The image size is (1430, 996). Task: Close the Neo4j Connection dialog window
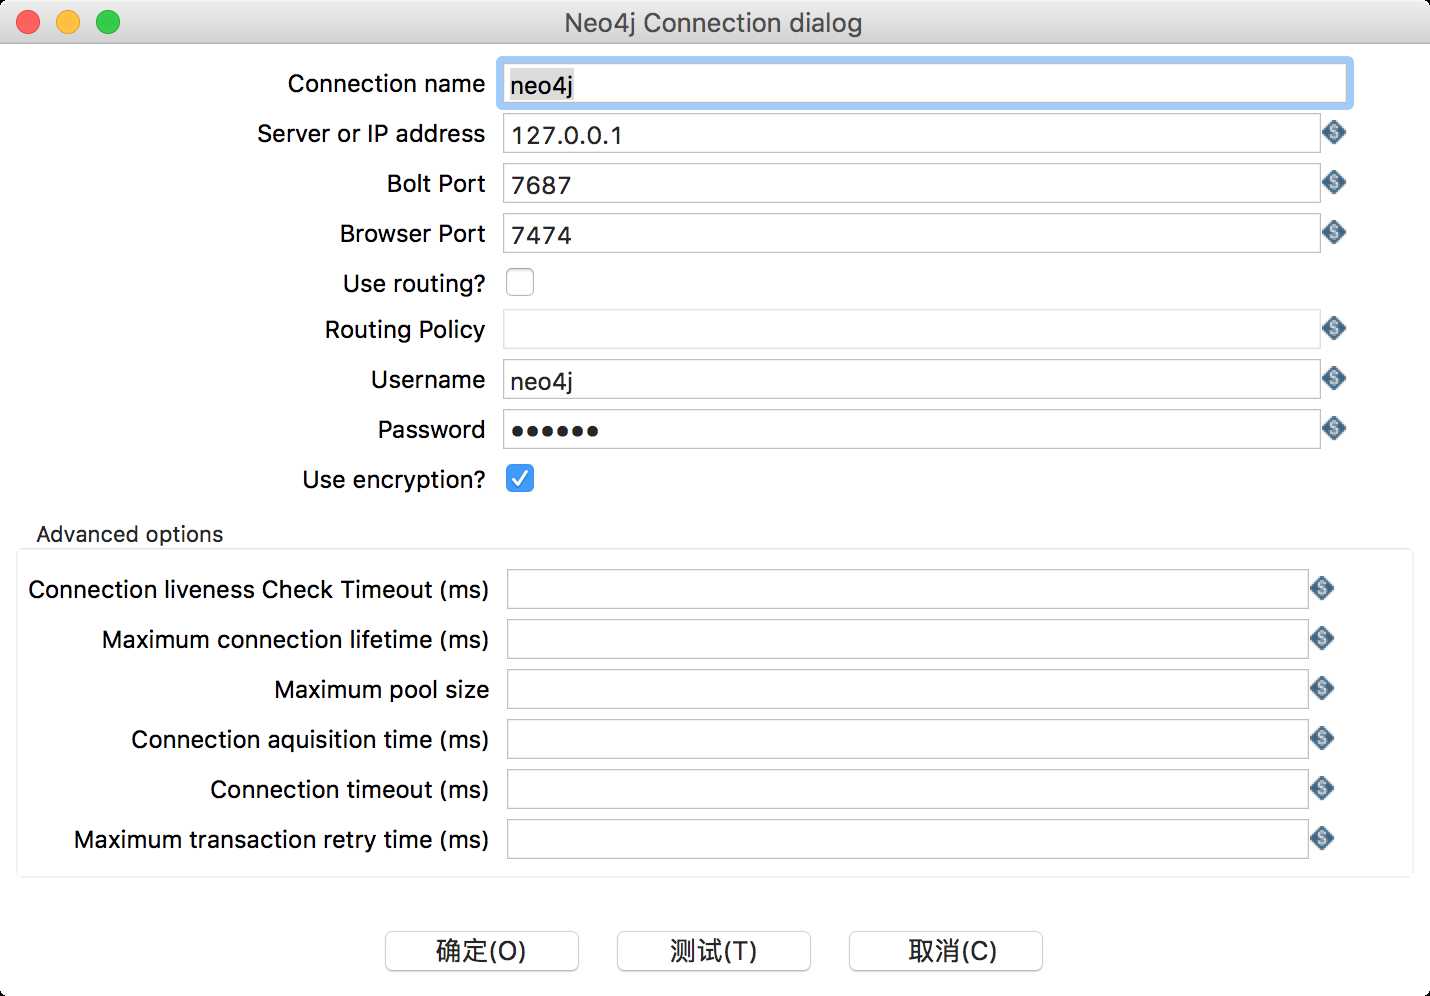pyautogui.click(x=28, y=22)
